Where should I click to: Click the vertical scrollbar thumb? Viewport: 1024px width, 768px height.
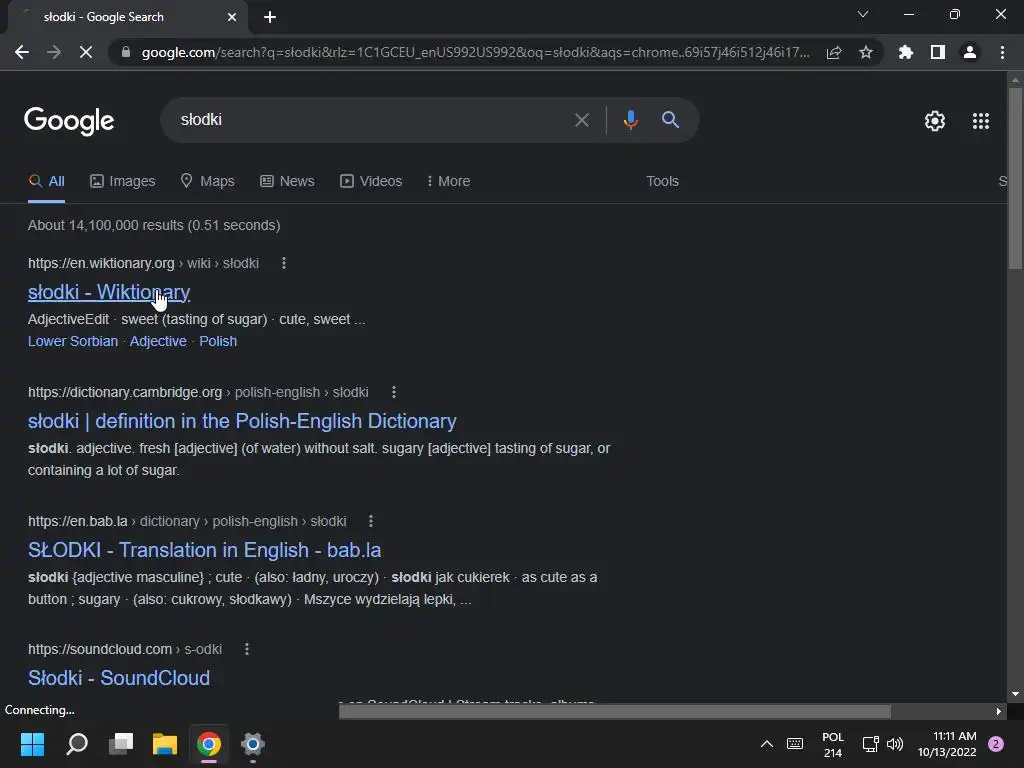1015,178
